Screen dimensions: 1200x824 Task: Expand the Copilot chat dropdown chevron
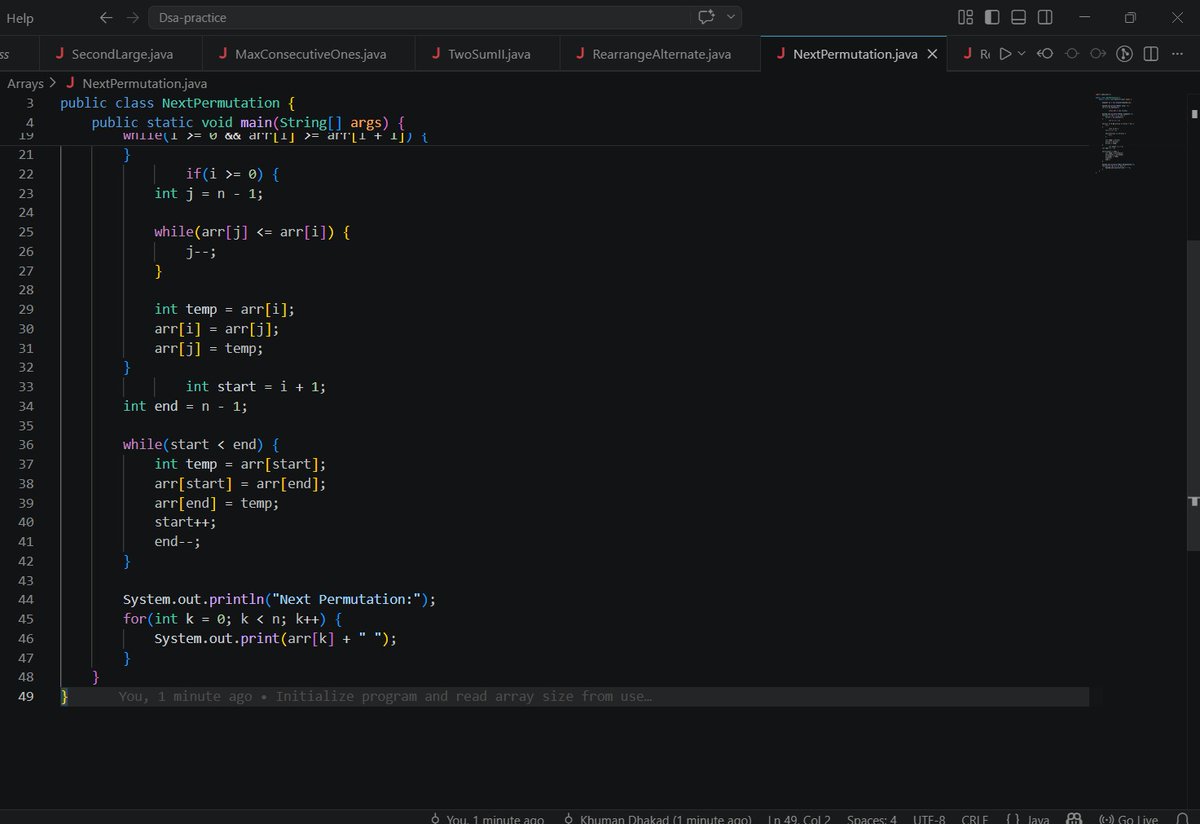pyautogui.click(x=731, y=17)
